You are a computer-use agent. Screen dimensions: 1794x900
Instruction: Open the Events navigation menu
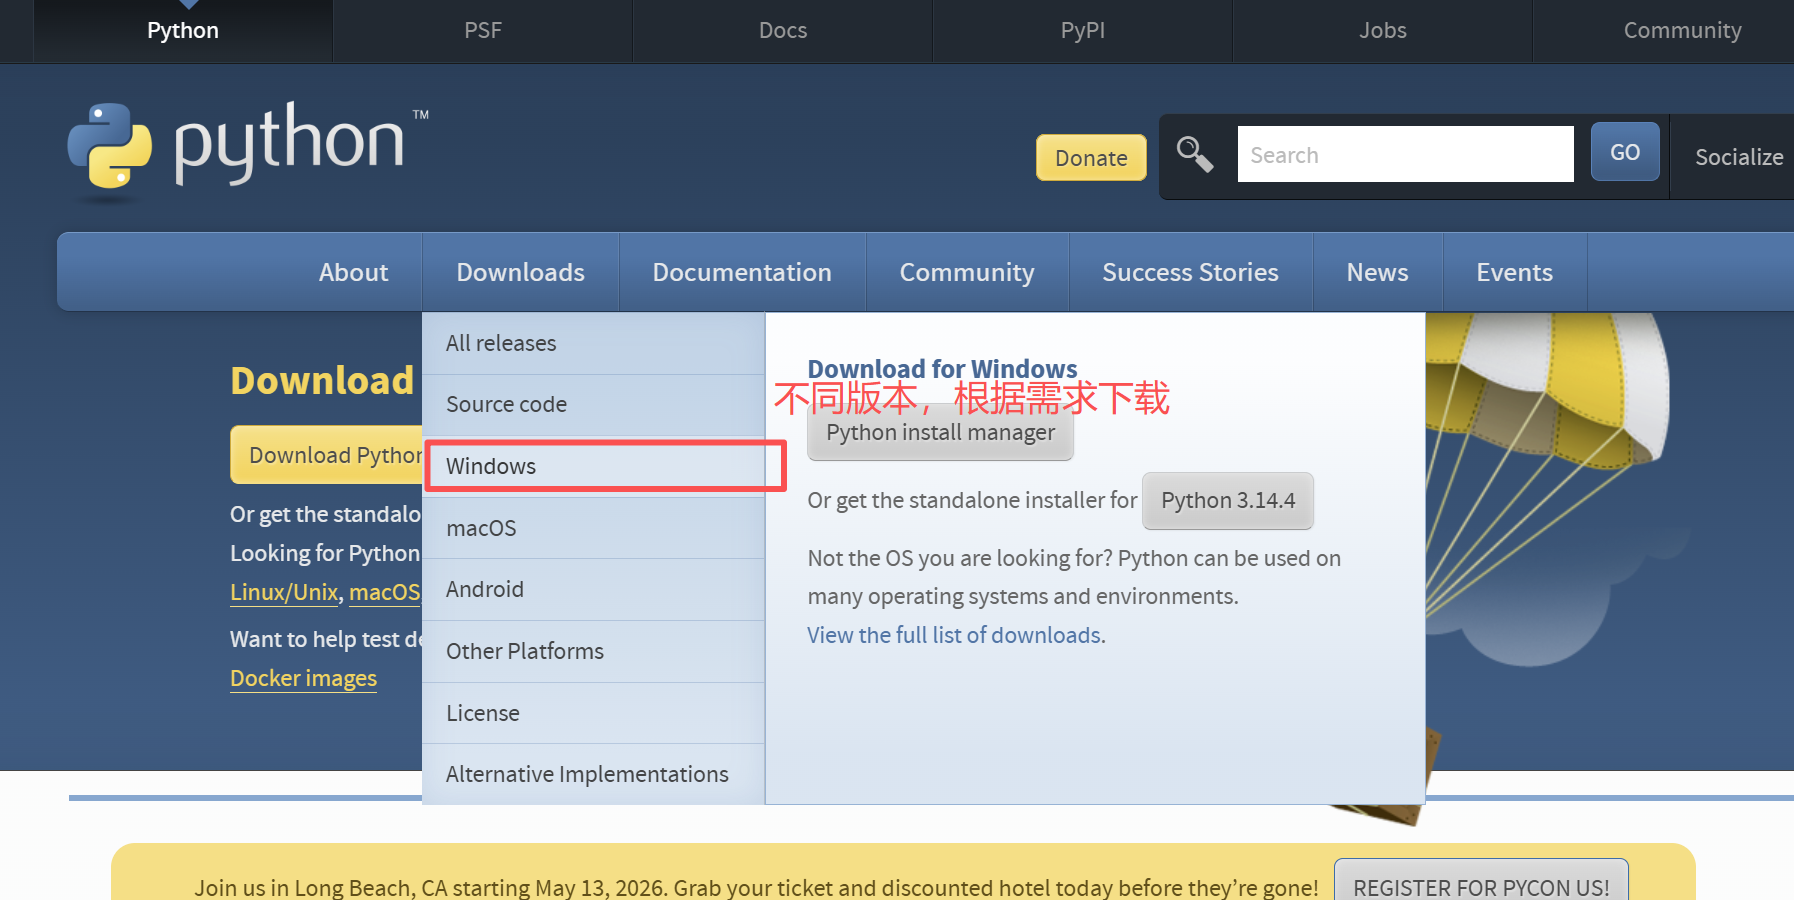click(x=1514, y=272)
